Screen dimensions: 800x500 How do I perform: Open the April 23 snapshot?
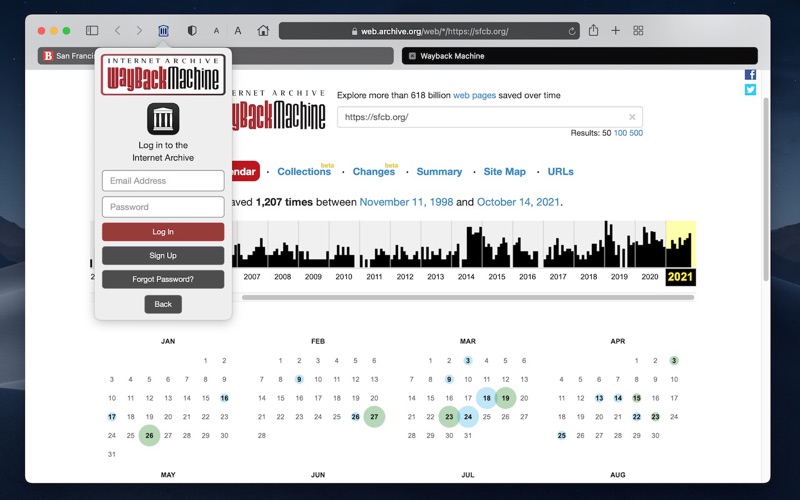click(655, 417)
